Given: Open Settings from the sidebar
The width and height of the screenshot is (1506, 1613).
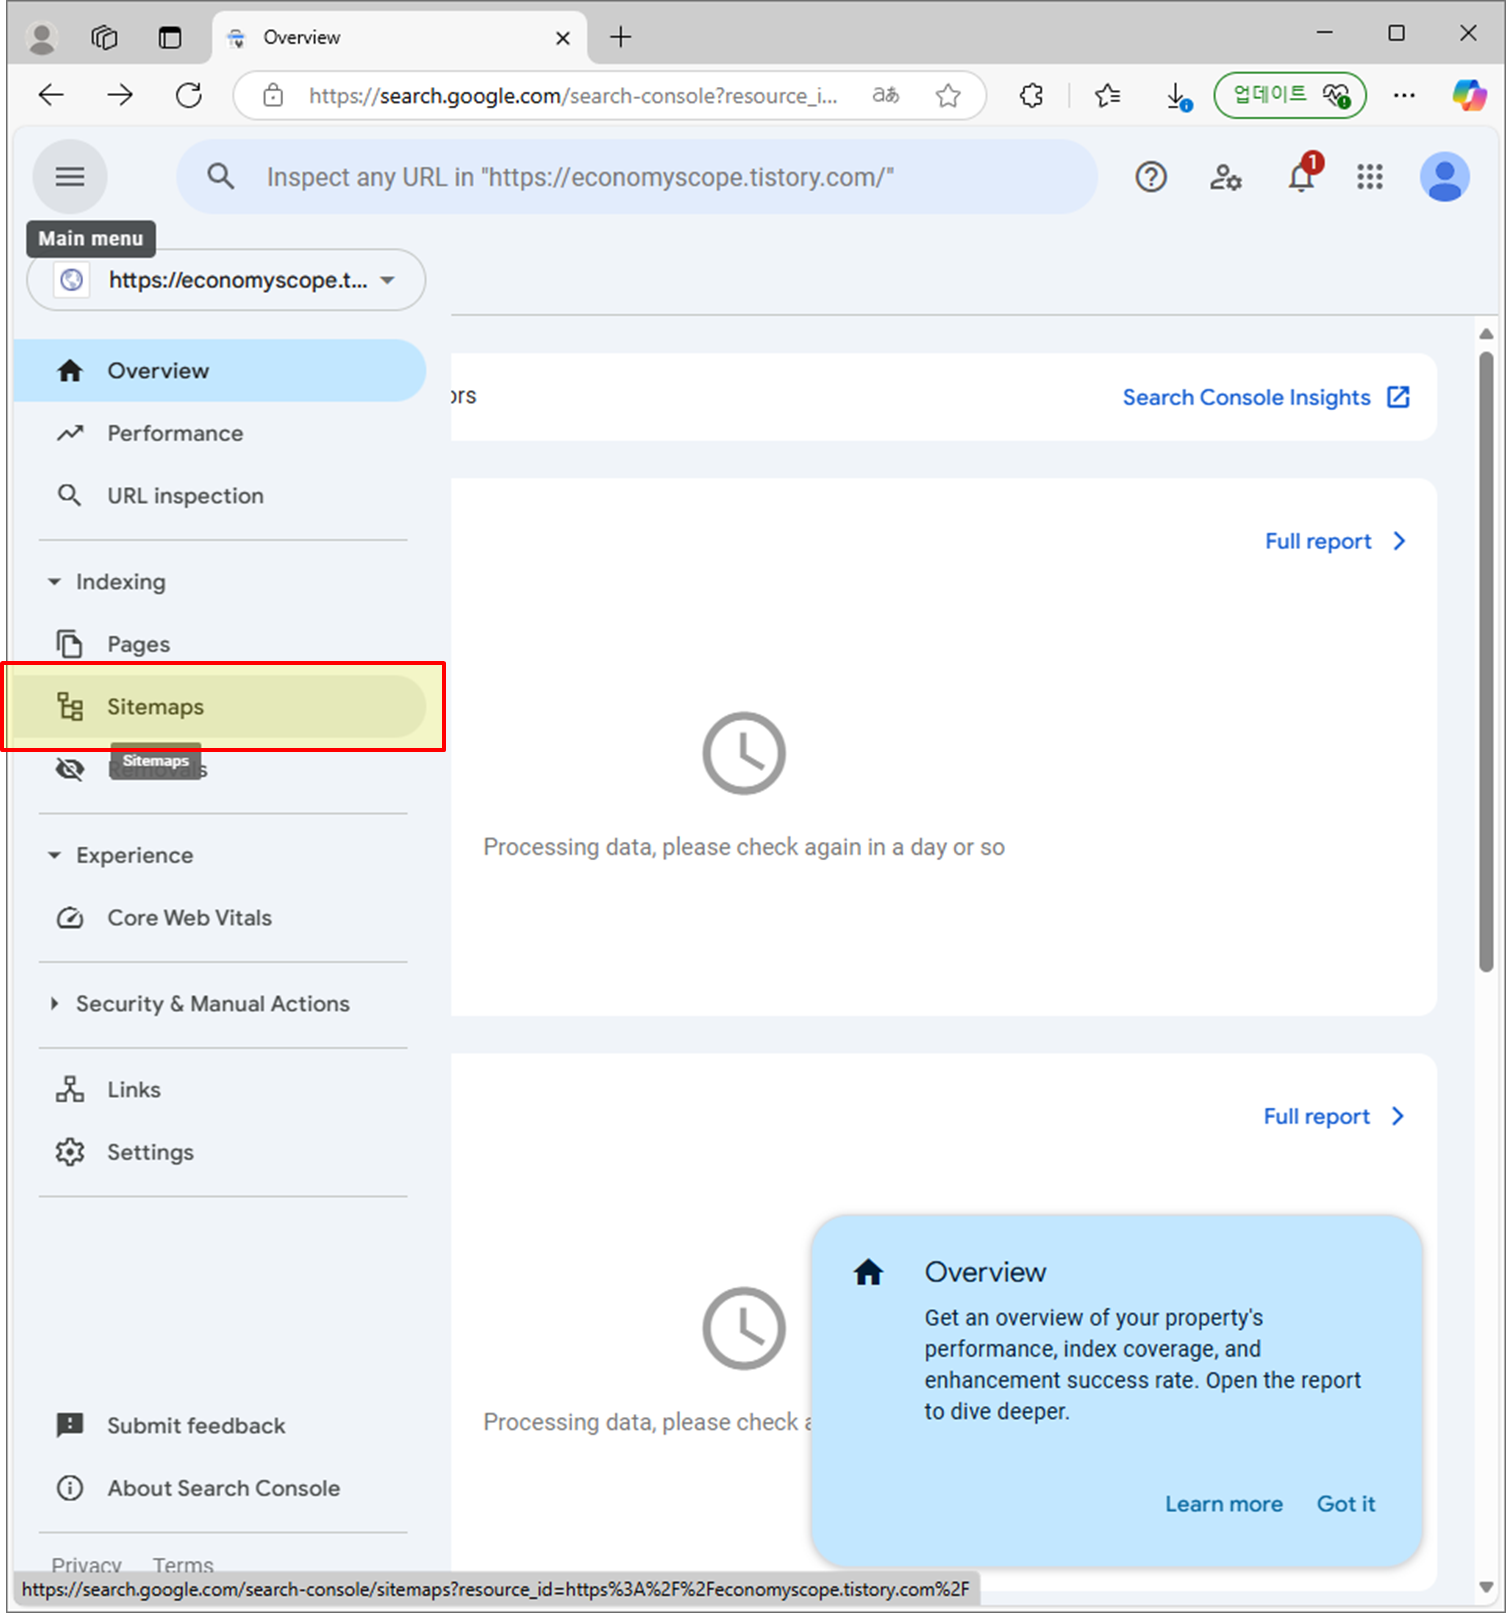Looking at the screenshot, I should point(150,1152).
